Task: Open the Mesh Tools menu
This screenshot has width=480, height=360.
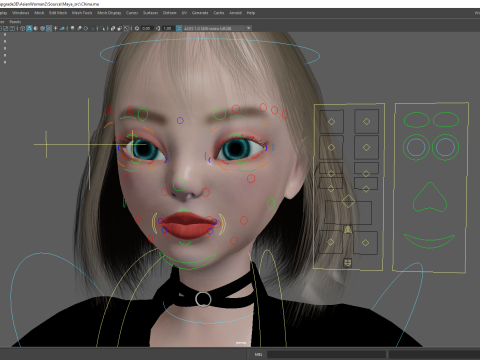Action: (82, 13)
